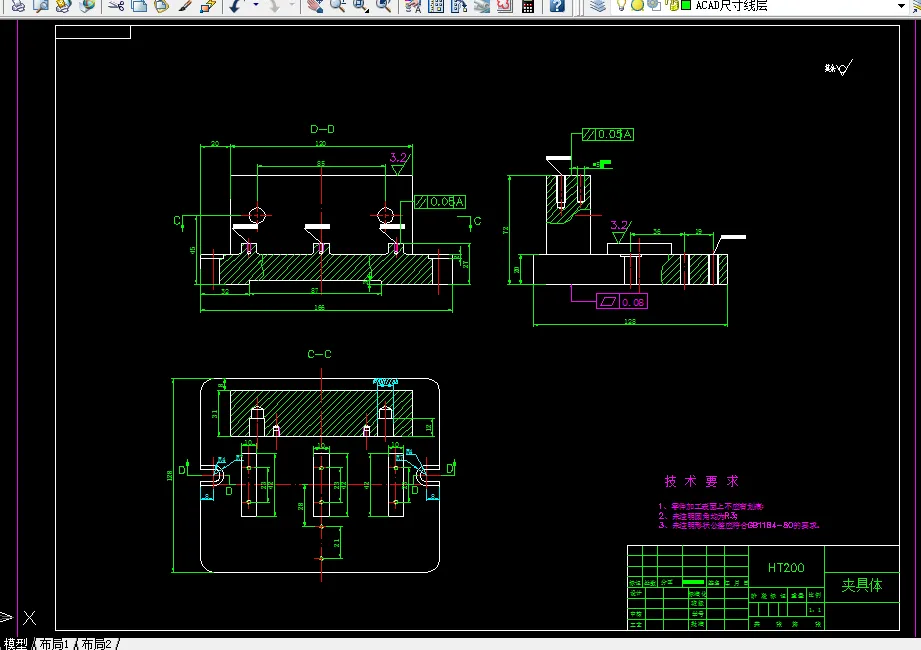Switch to the 布局2 layout tab
921x650 pixels.
[x=96, y=644]
